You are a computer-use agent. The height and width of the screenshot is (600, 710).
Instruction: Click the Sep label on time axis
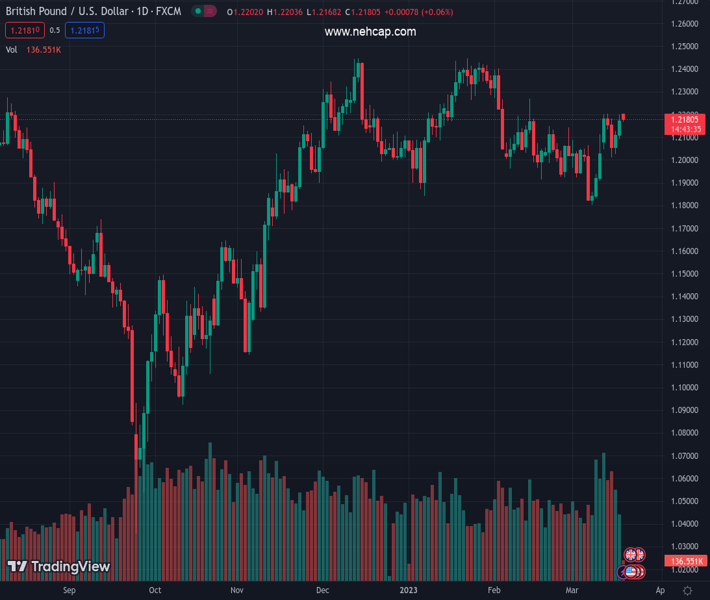point(69,591)
